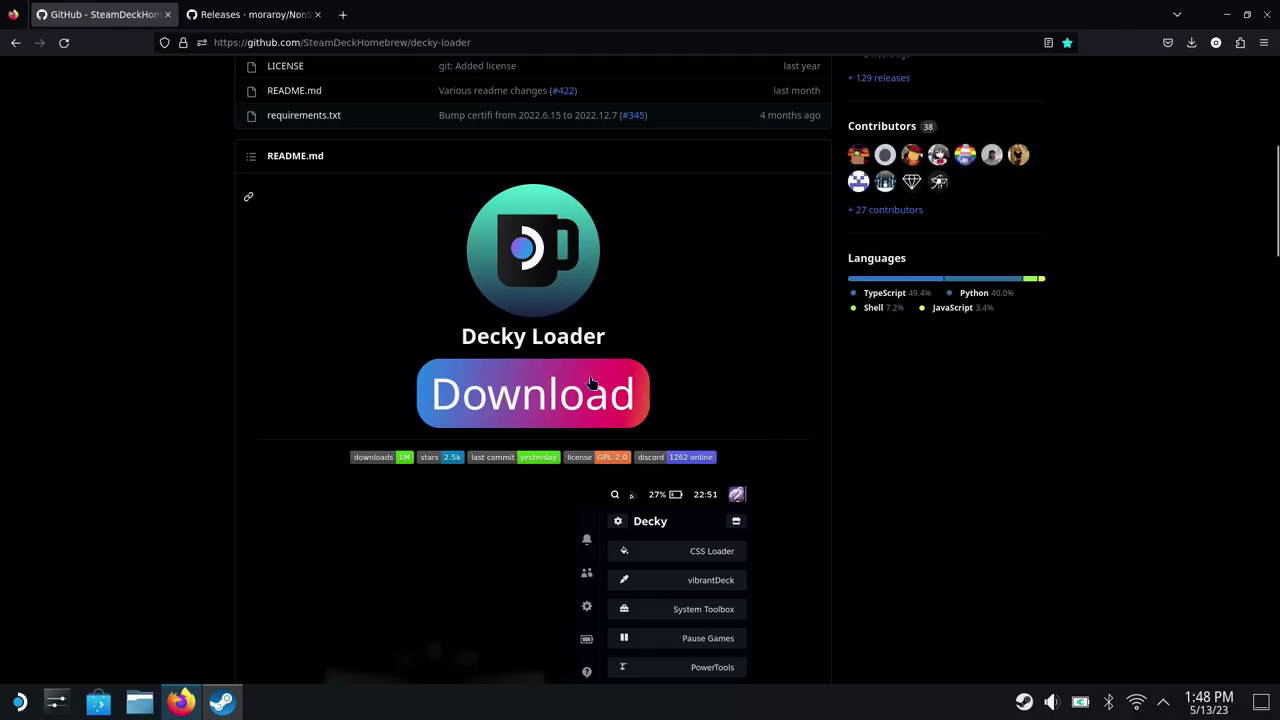The width and height of the screenshot is (1280, 720).
Task: Open the Firefox account icon
Action: pos(1216,43)
